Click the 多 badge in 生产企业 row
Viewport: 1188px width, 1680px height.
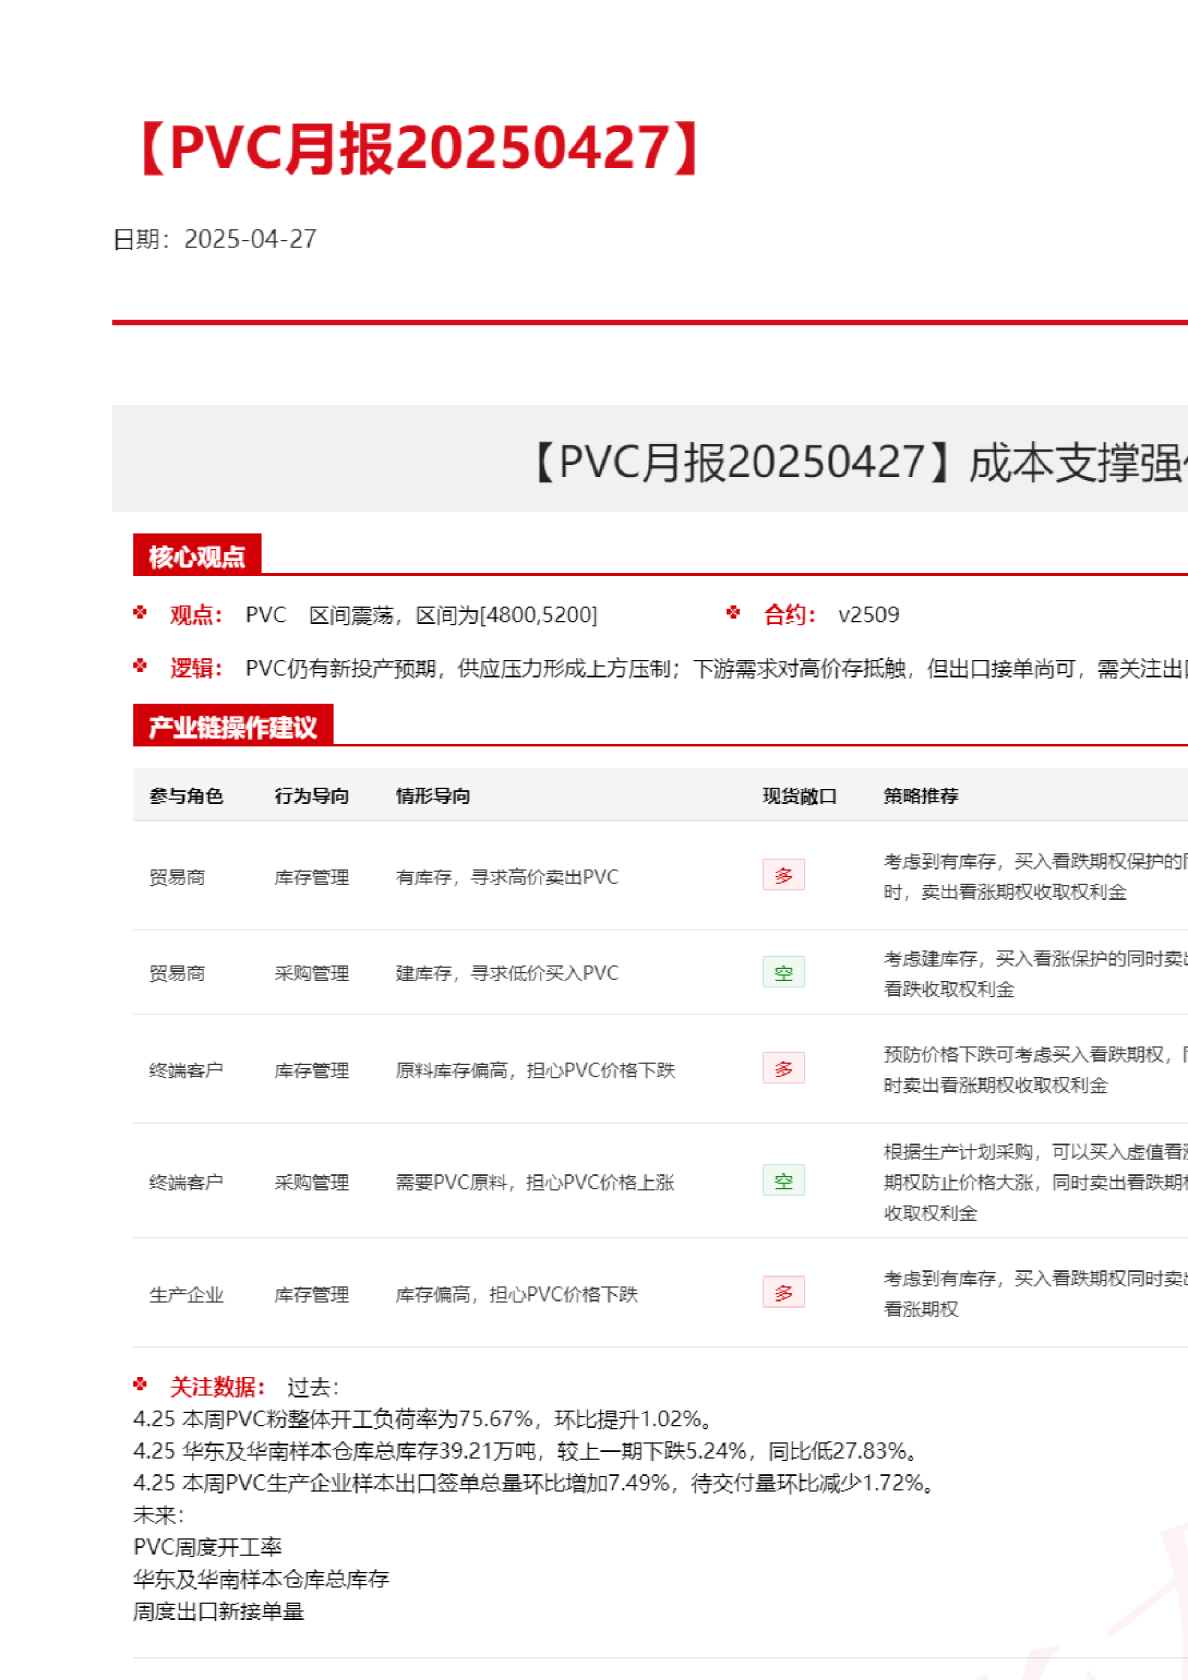[x=783, y=1293]
